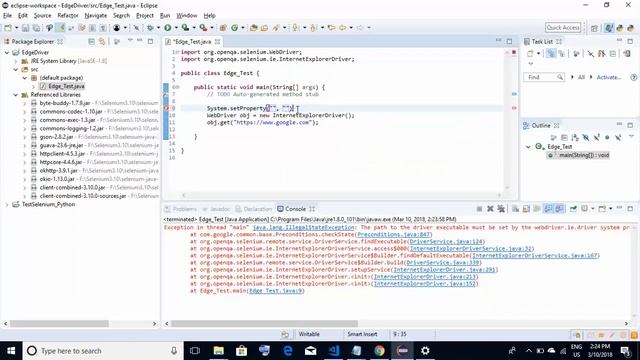Minimize the Console view panel

[x=619, y=209]
